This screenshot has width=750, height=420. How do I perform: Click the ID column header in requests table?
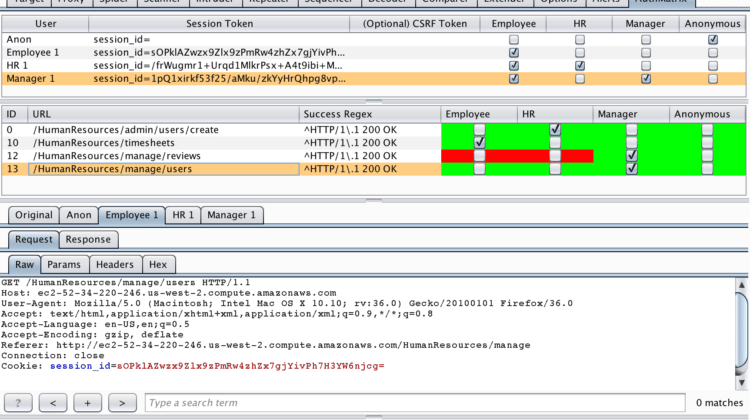15,114
